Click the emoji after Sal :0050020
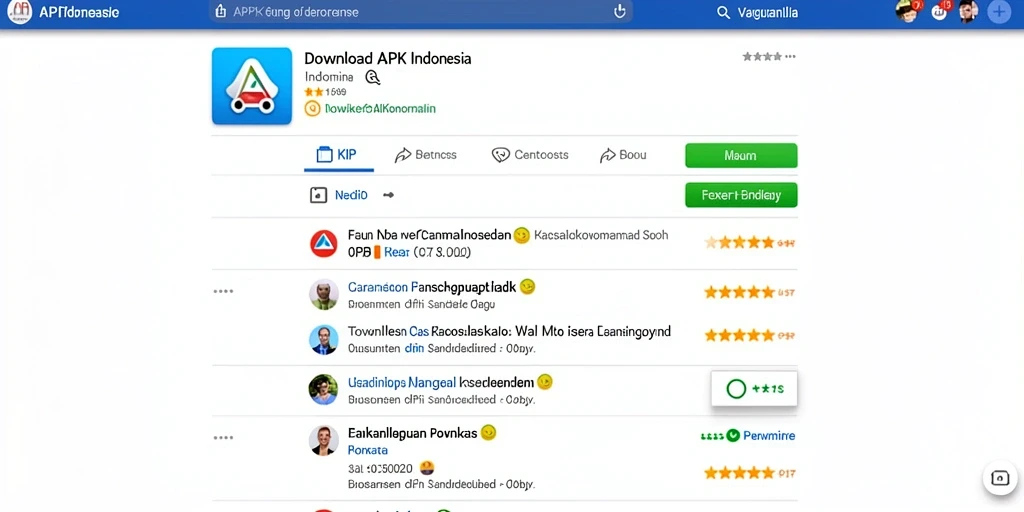The height and width of the screenshot is (512, 1024). 426,467
